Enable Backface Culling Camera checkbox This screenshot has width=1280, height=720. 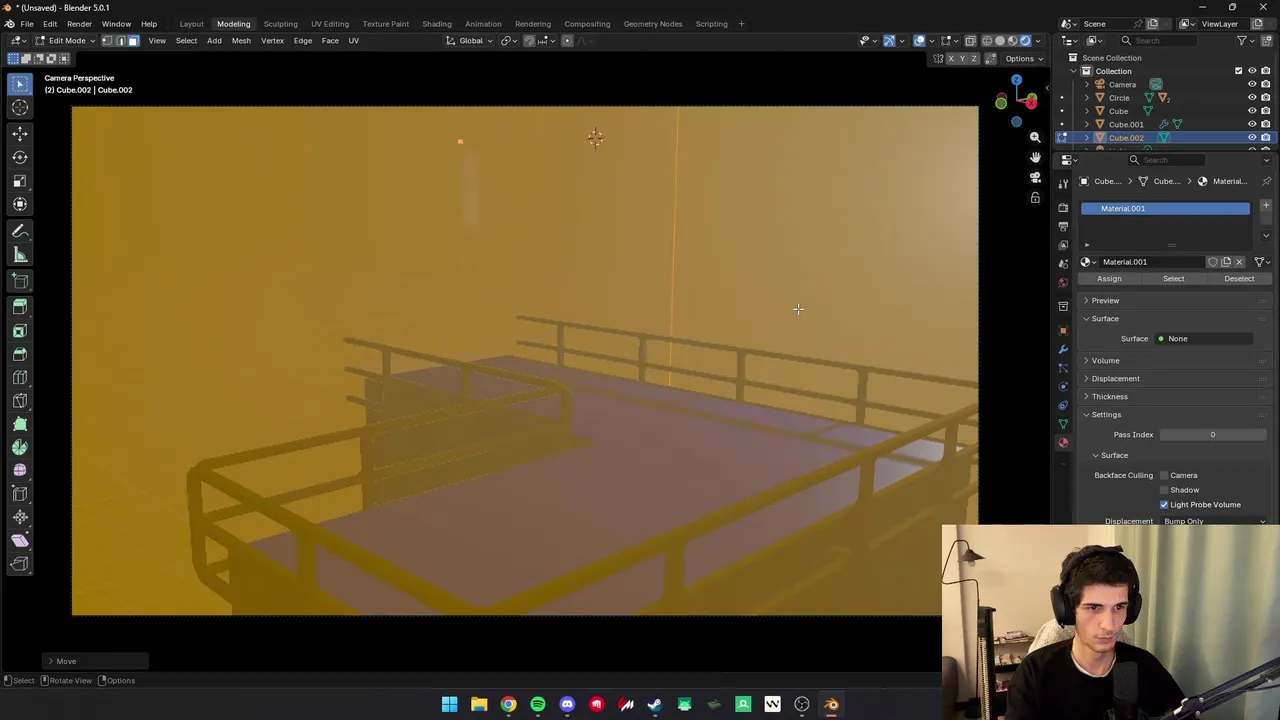(x=1164, y=475)
